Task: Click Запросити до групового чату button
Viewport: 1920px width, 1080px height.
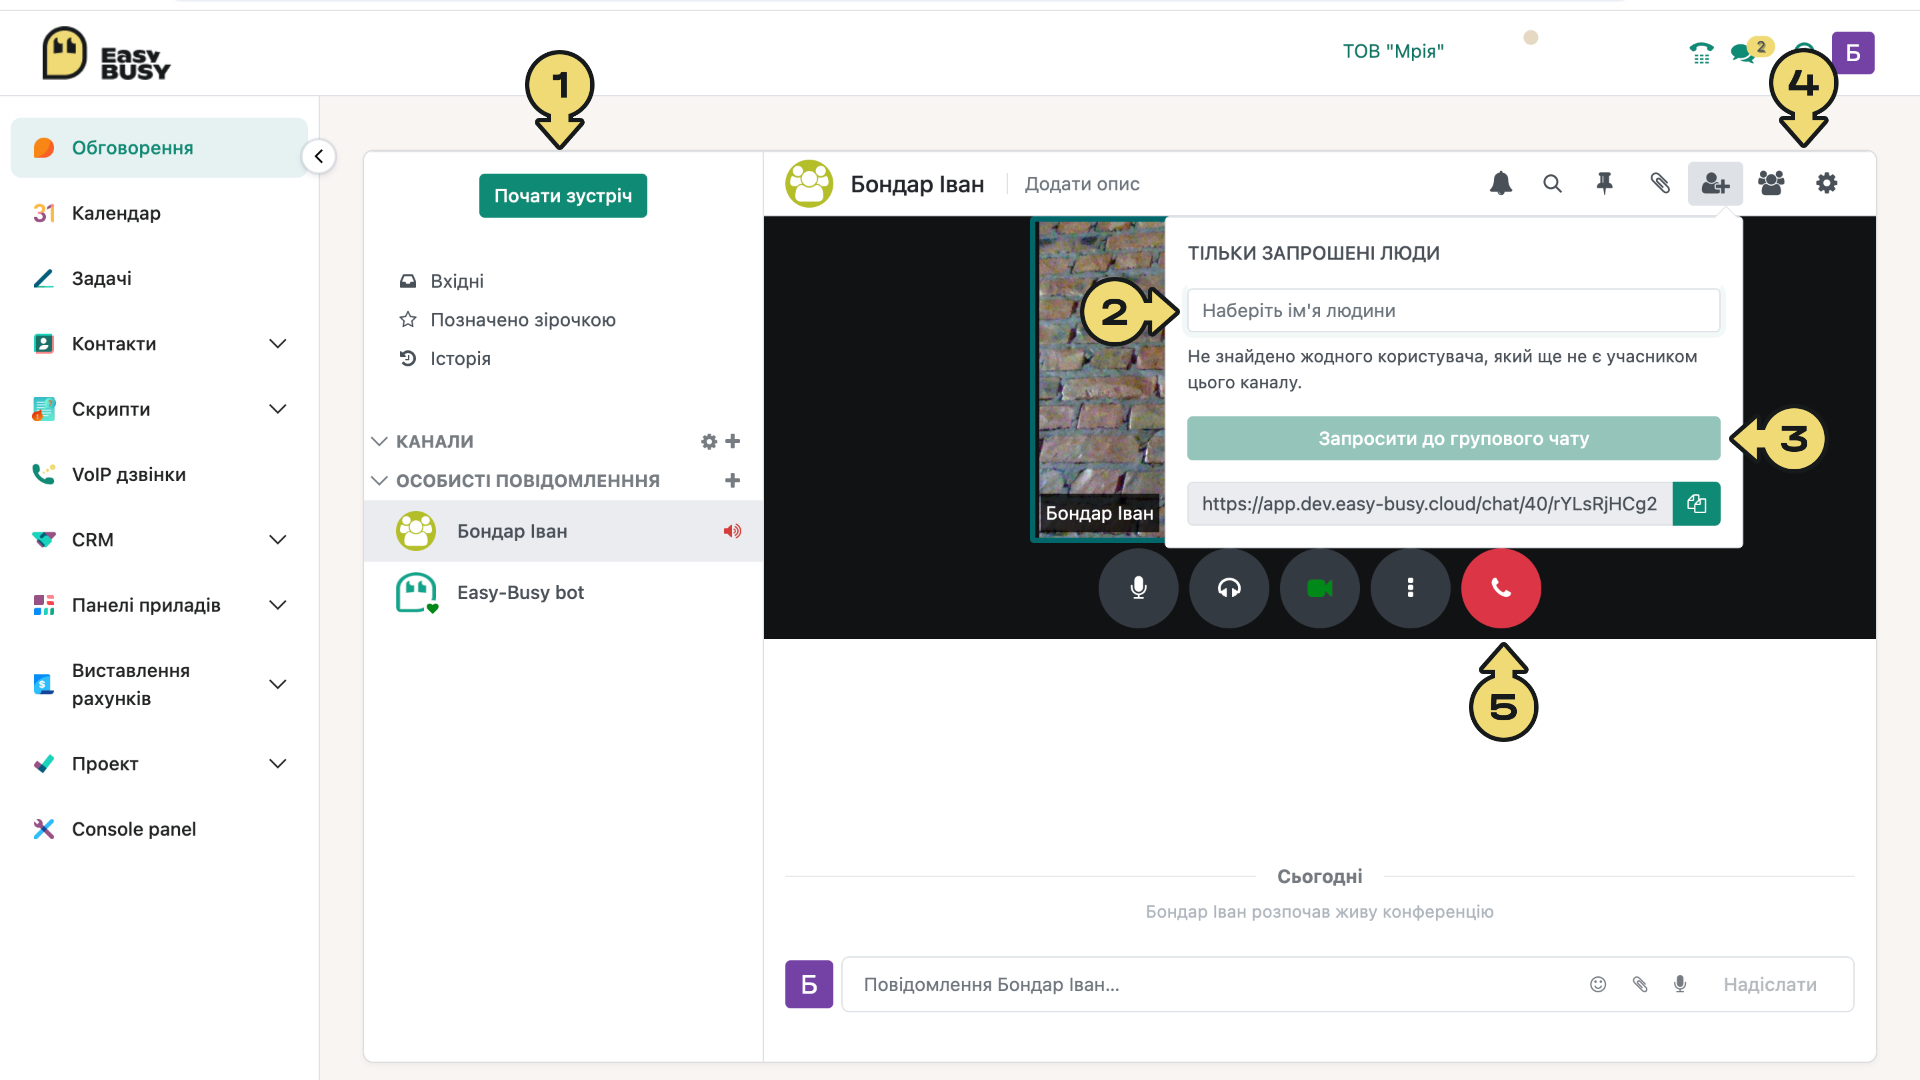Action: (x=1453, y=438)
